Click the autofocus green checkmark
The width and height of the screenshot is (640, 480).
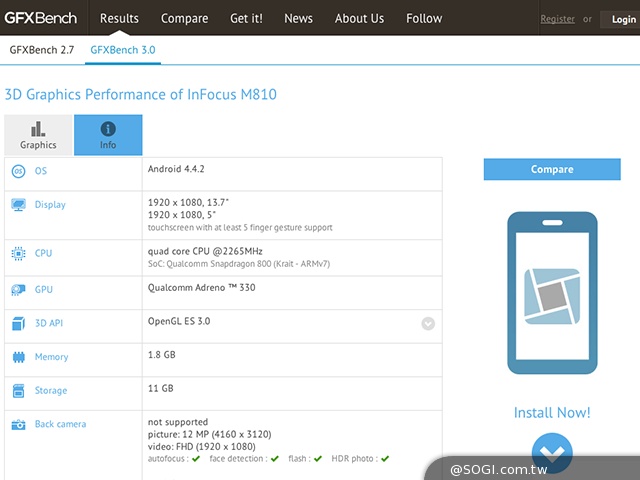[196, 459]
